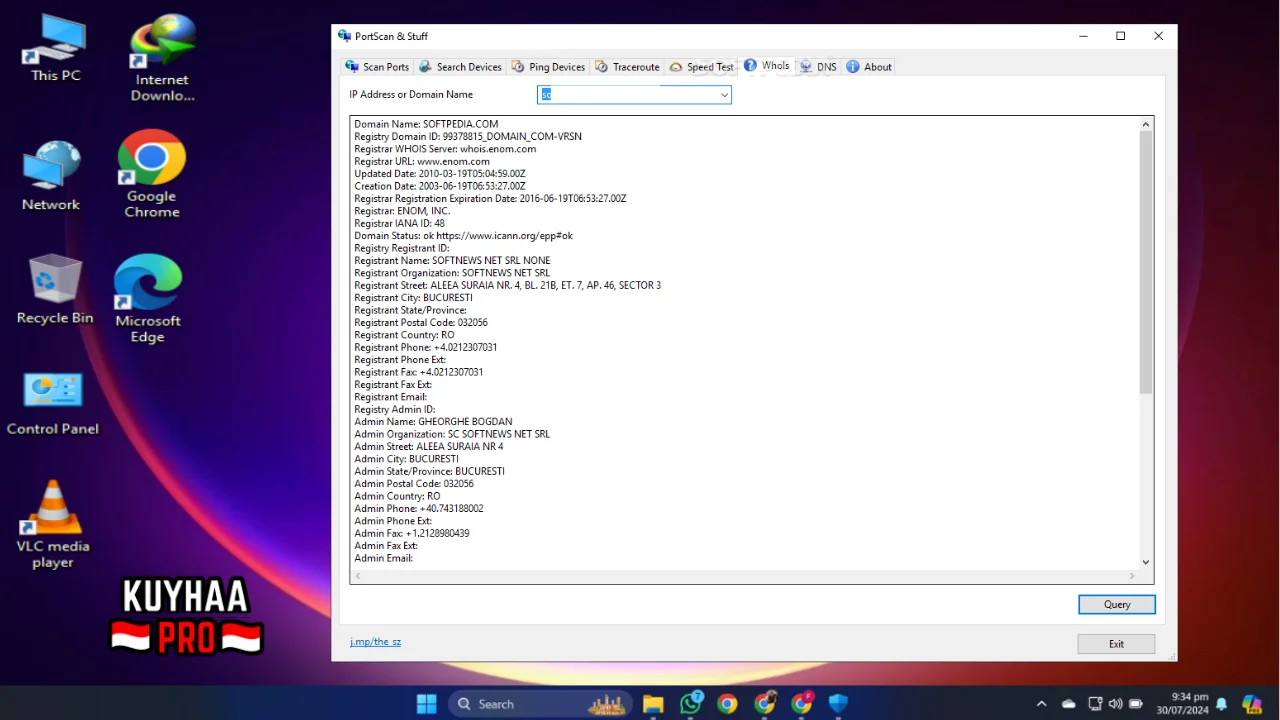The image size is (1280, 720).
Task: Click the 'Registrar URL: www.enom.com' line
Action: 422,161
